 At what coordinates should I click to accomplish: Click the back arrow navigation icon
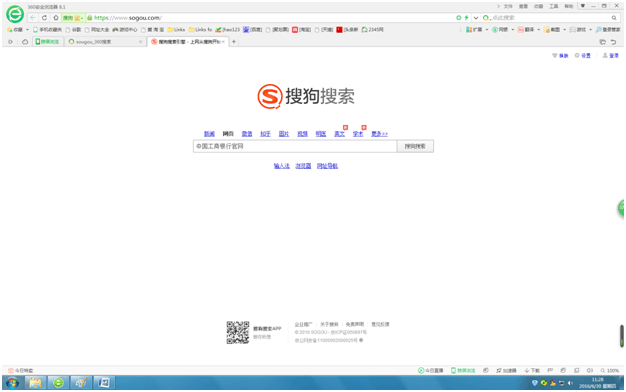tap(33, 18)
